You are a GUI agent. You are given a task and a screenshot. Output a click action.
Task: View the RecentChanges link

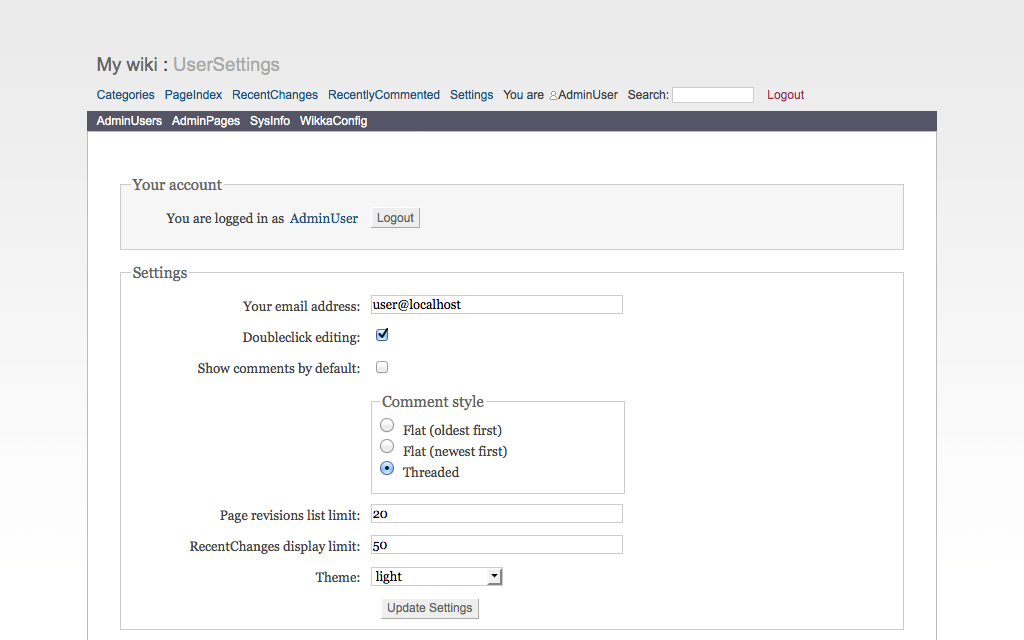click(275, 95)
